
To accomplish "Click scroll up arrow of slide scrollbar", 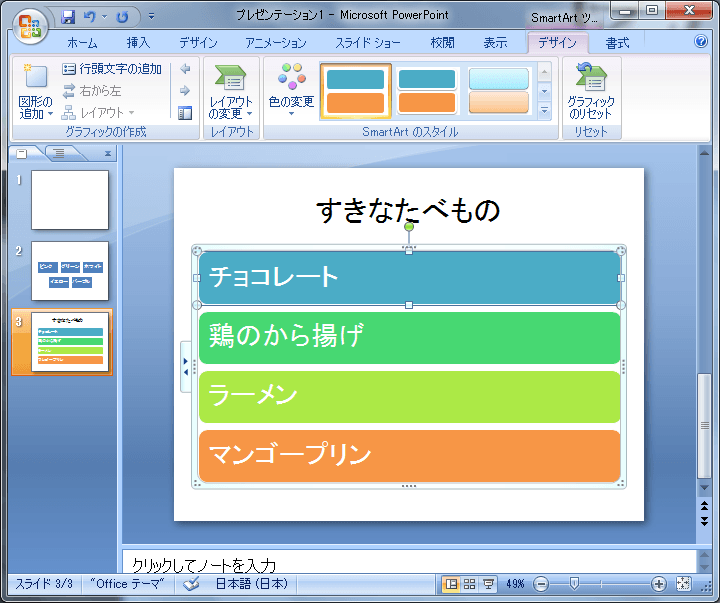I will tap(704, 153).
